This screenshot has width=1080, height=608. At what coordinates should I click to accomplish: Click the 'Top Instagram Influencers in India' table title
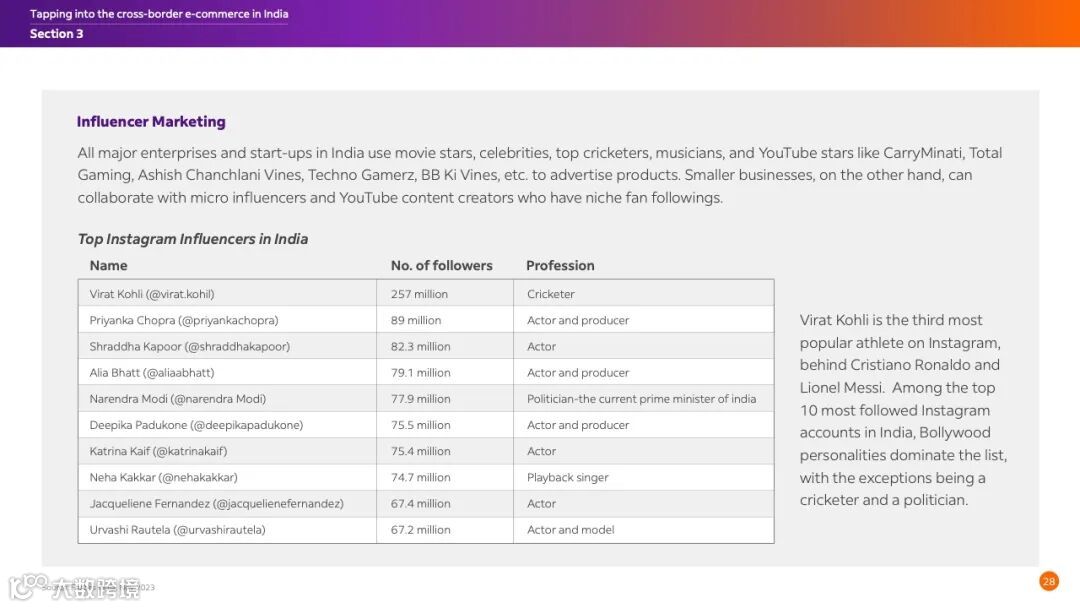click(193, 239)
